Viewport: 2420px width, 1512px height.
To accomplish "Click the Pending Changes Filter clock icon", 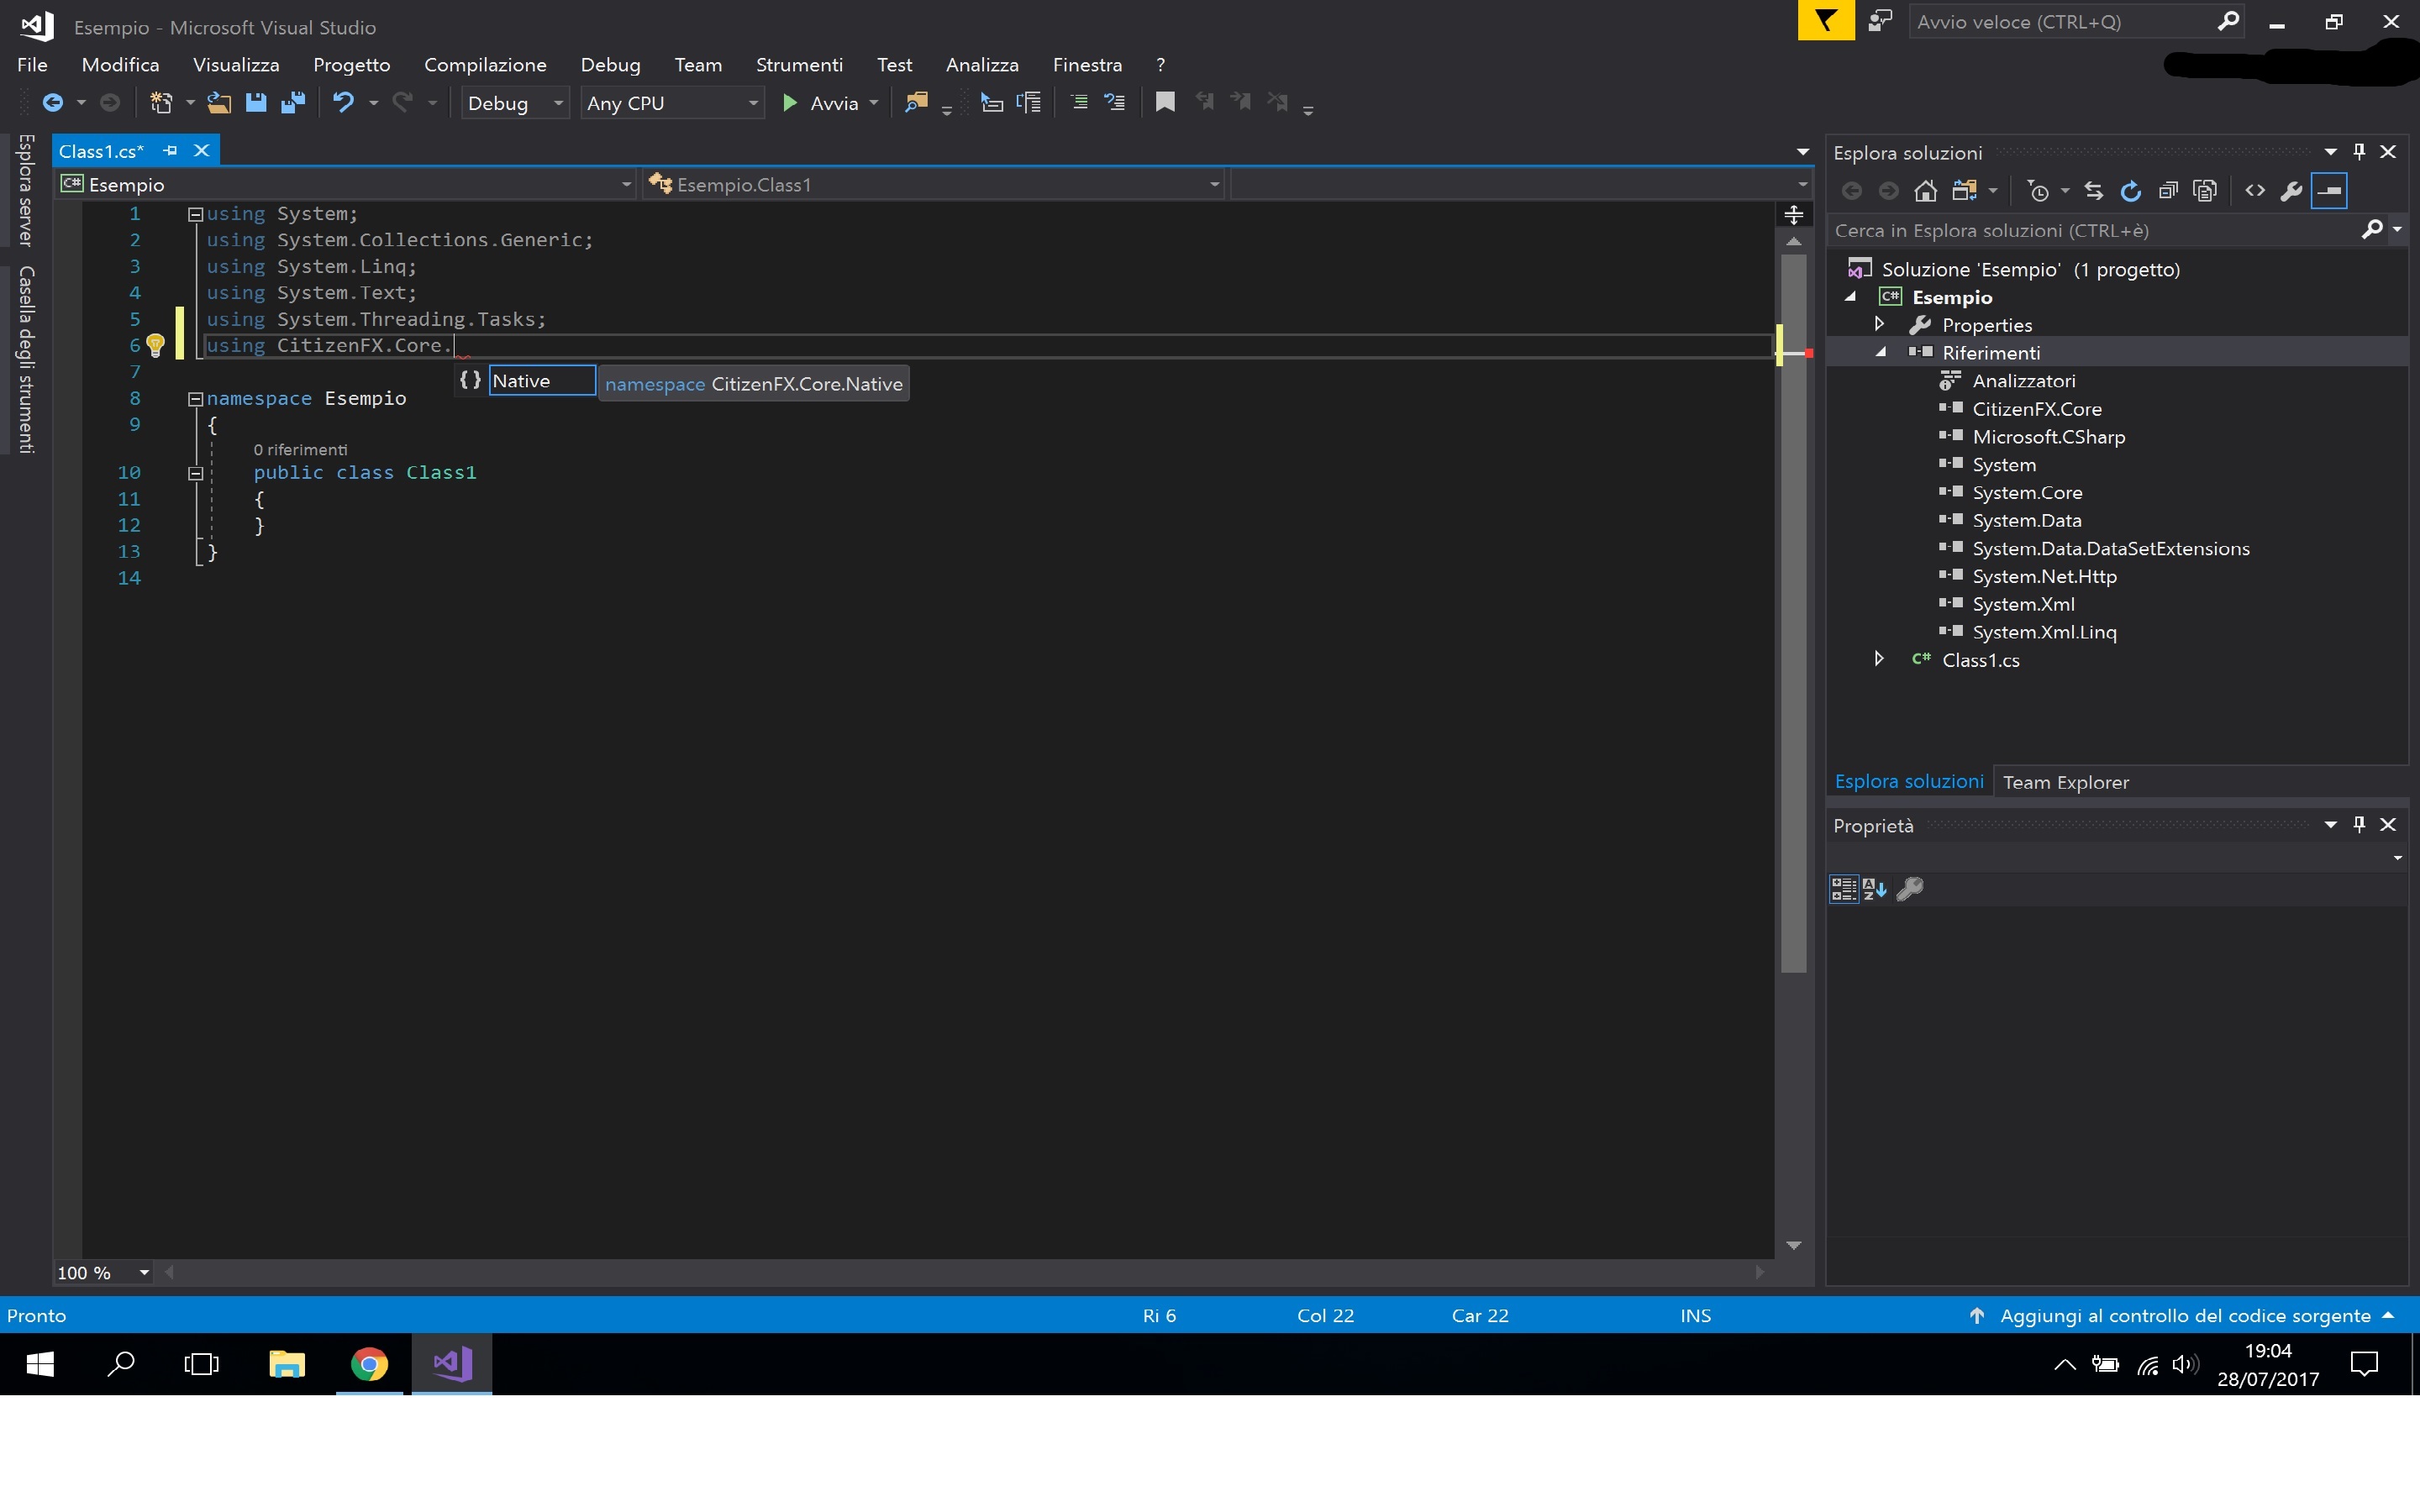I will (x=2037, y=191).
